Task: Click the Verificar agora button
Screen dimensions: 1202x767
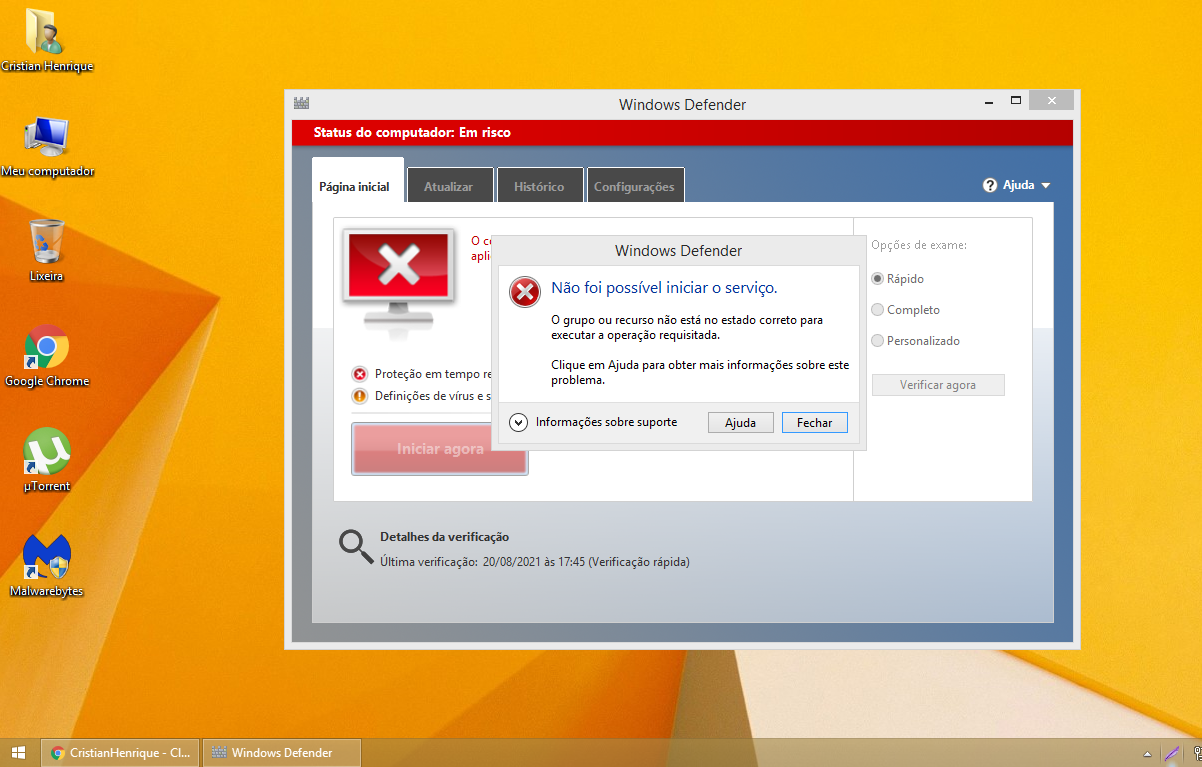Action: pos(938,385)
